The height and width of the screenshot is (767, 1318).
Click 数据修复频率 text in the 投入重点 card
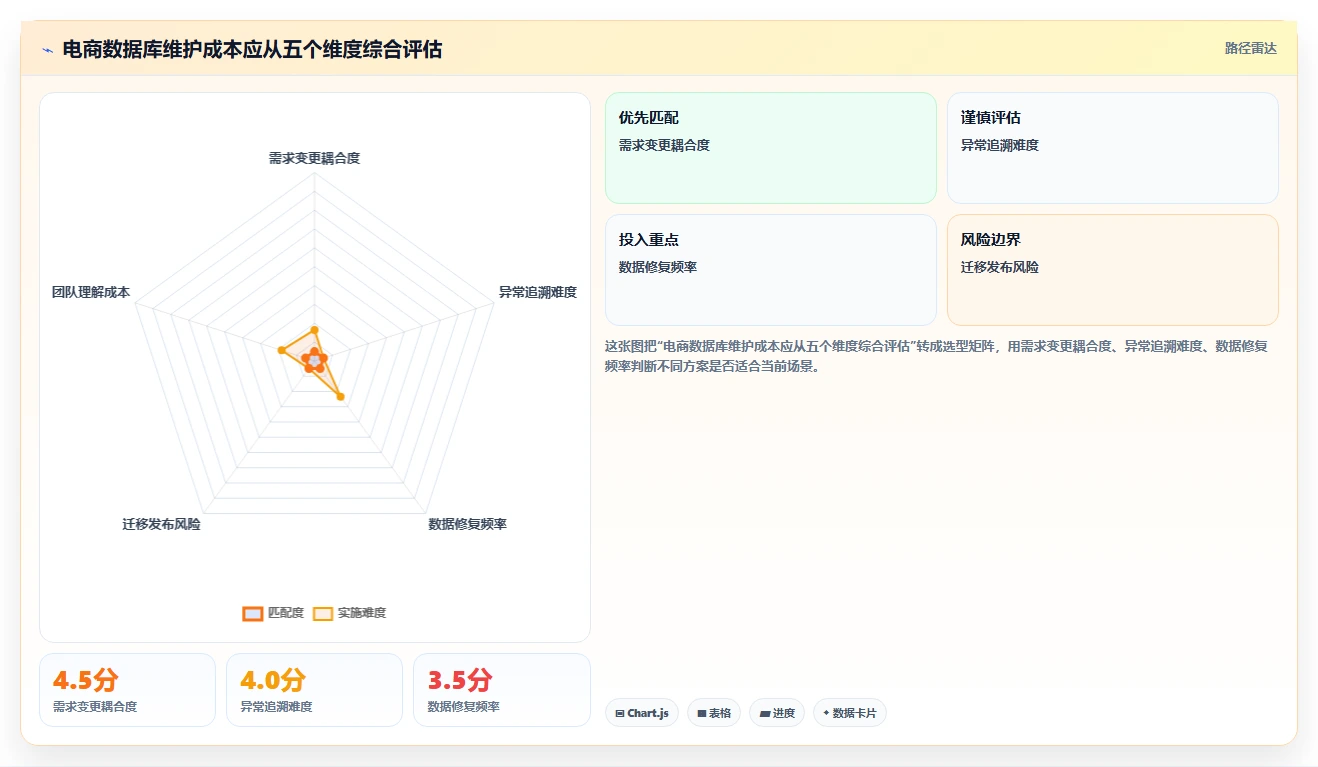[658, 267]
